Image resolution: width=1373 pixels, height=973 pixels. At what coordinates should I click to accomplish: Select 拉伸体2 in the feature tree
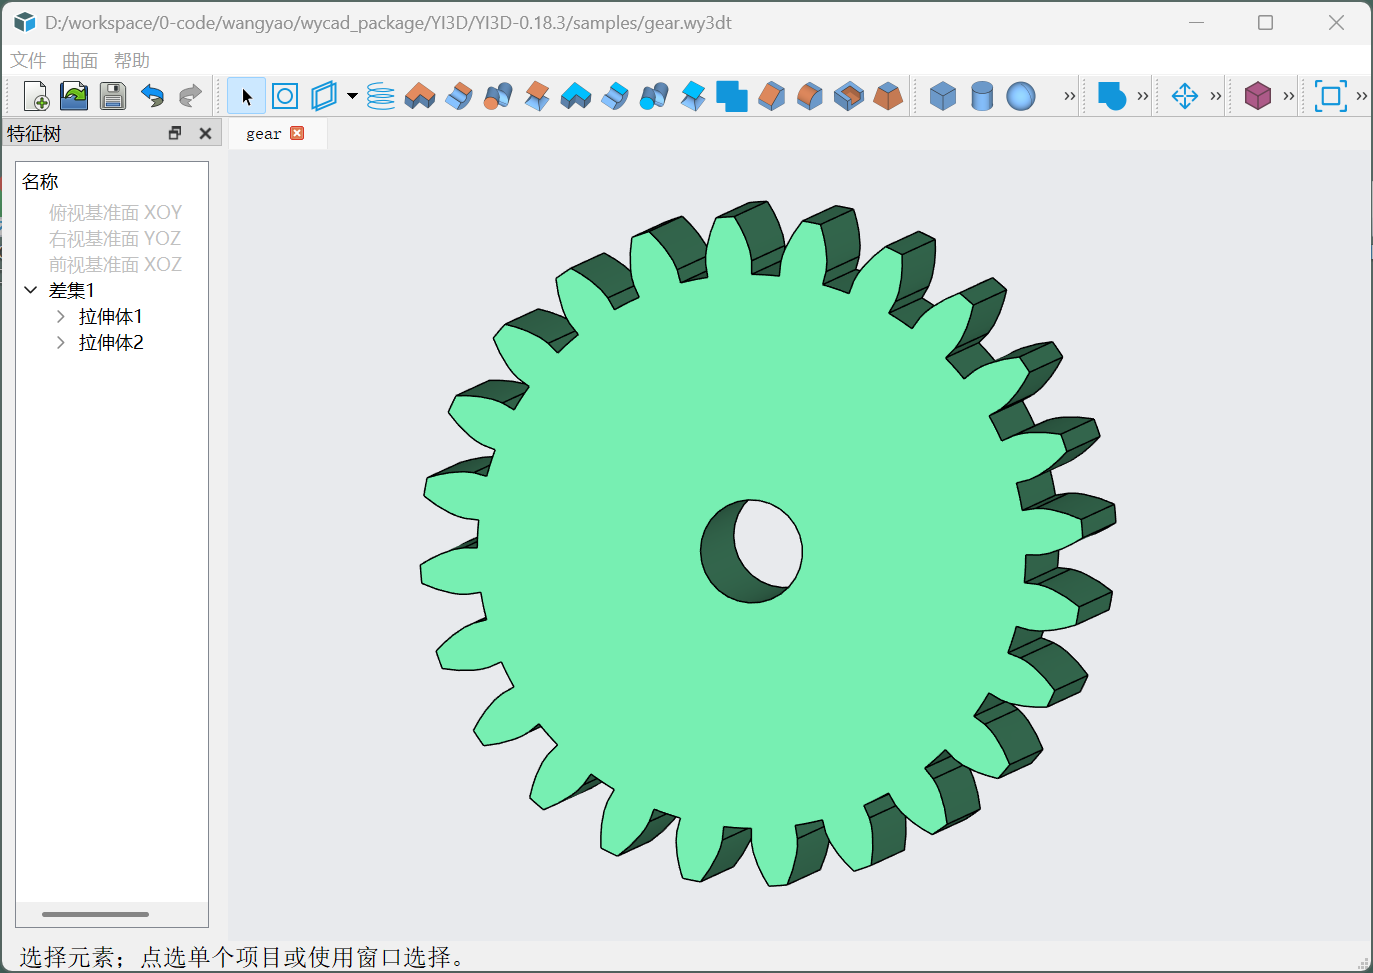[x=111, y=342]
